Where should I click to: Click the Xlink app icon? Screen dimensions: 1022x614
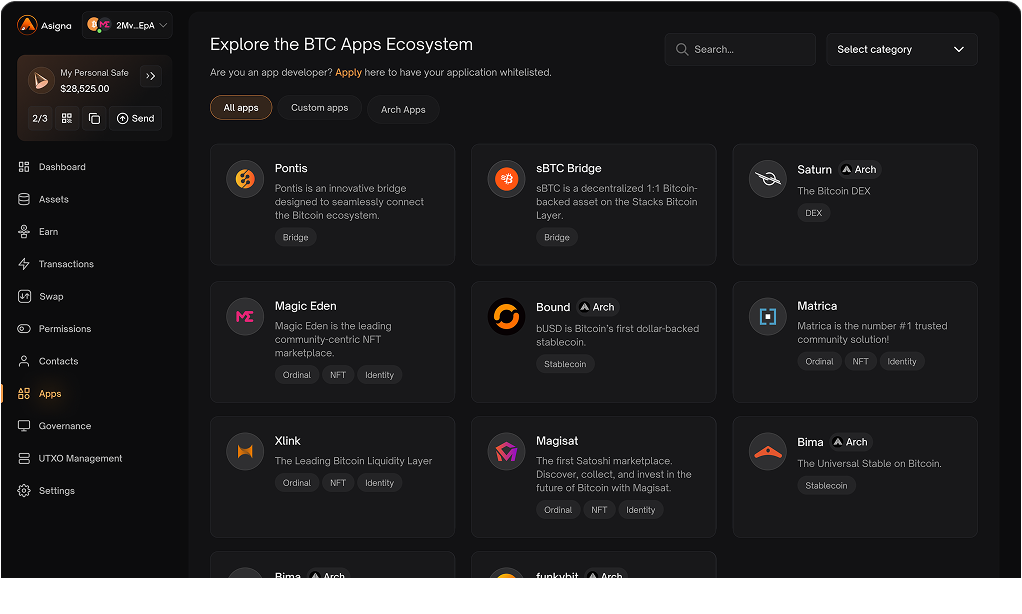point(245,451)
